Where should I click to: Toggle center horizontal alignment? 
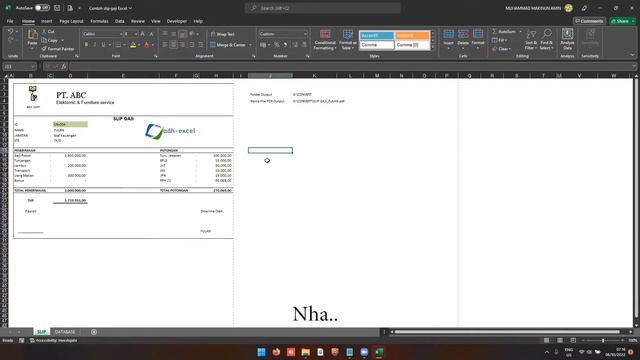pos(173,45)
